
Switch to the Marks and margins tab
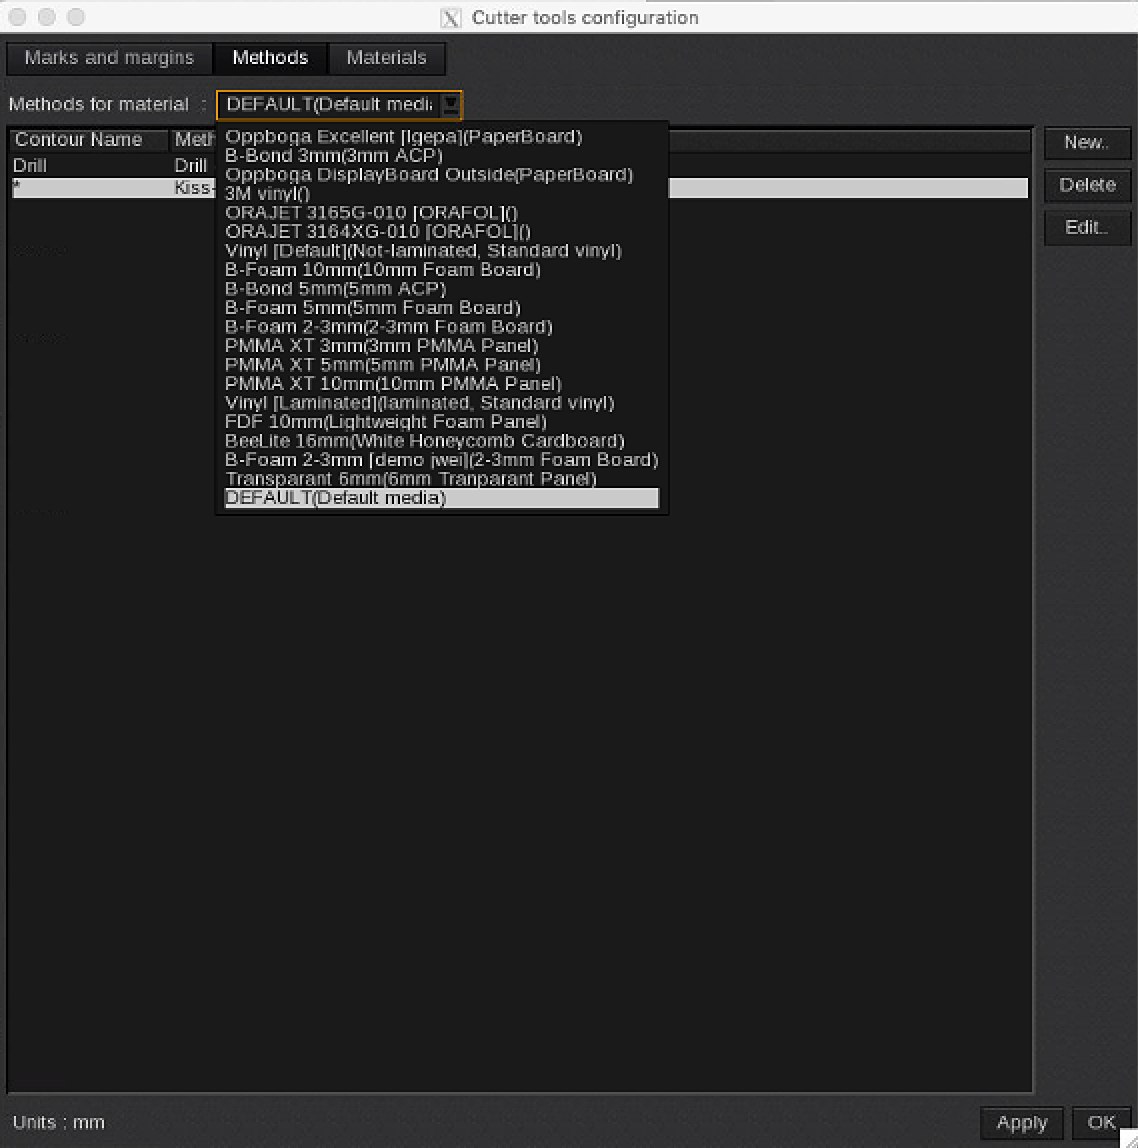[108, 58]
